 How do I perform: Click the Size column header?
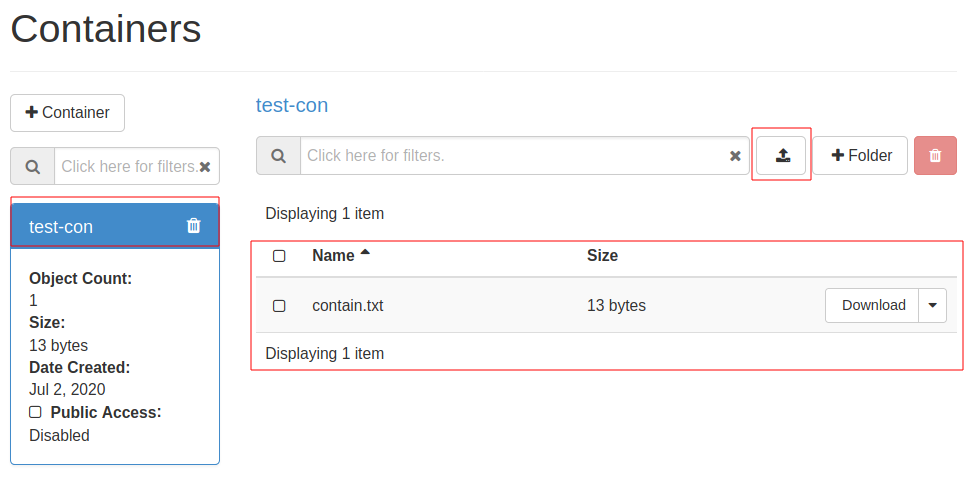[603, 255]
